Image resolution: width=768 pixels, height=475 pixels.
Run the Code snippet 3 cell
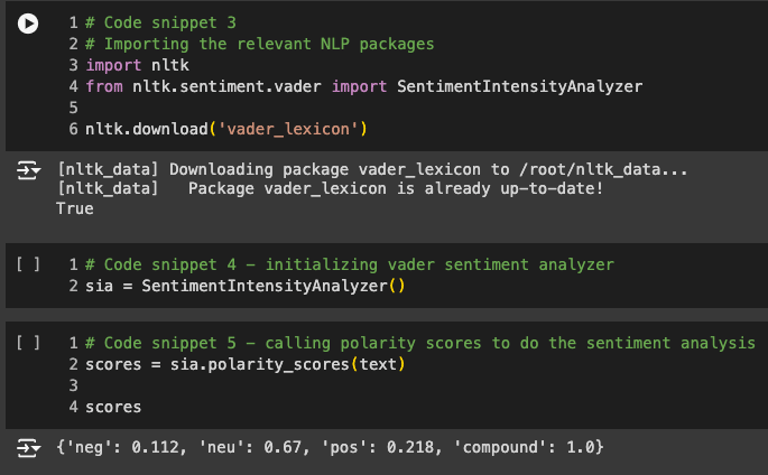pyautogui.click(x=28, y=23)
